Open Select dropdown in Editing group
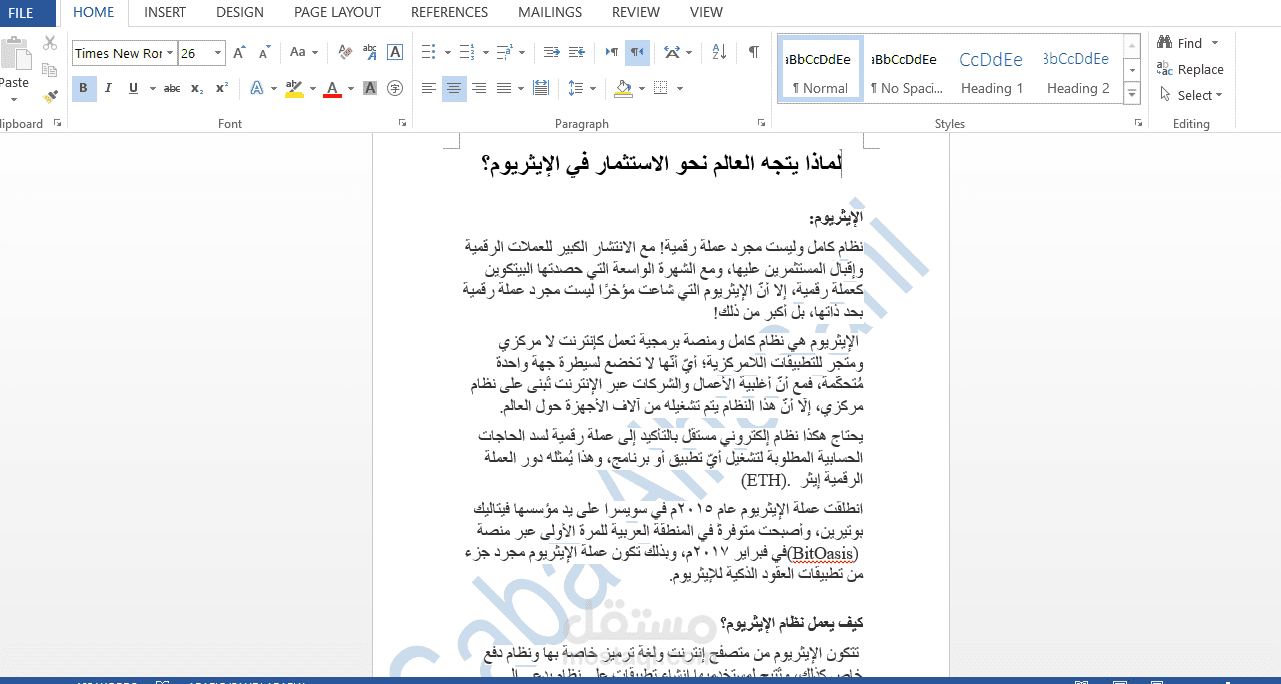 (x=1191, y=95)
